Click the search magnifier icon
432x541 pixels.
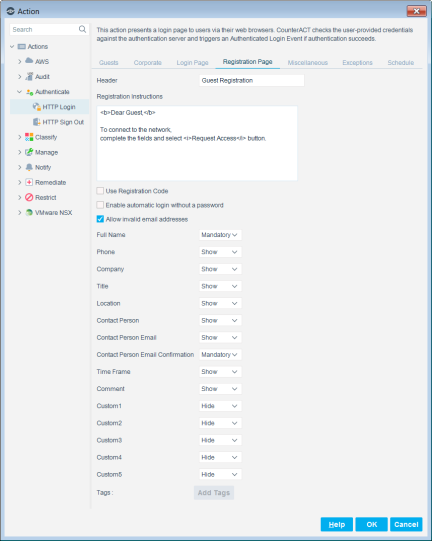click(82, 29)
